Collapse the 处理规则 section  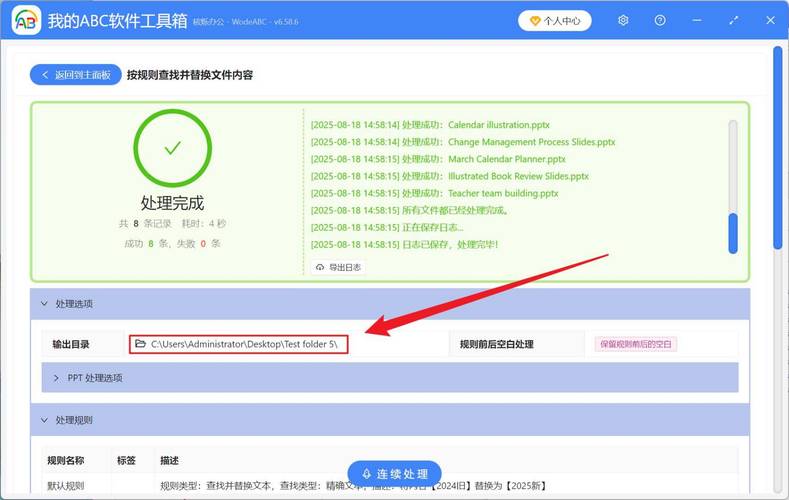390,420
